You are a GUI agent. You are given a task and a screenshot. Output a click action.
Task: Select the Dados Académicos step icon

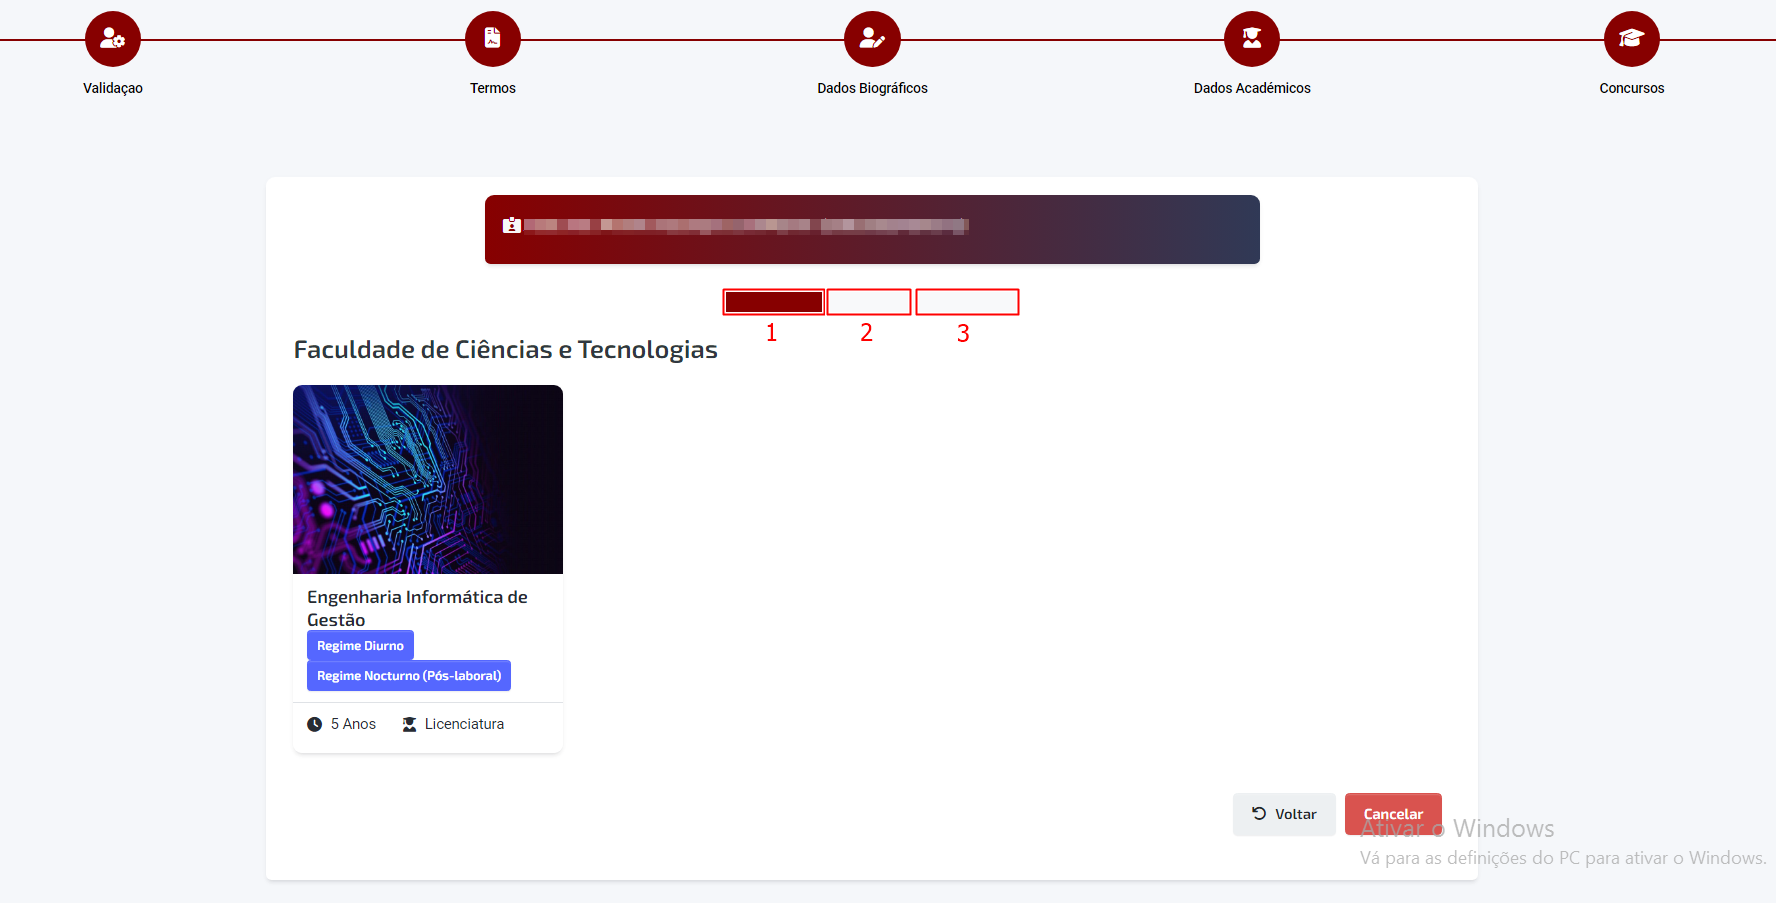click(x=1252, y=39)
